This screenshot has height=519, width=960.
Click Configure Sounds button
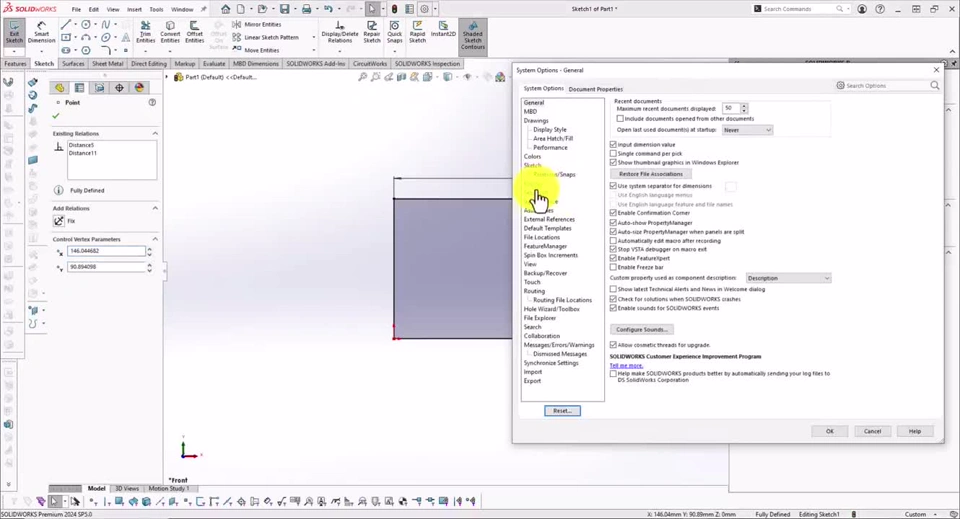click(x=642, y=329)
